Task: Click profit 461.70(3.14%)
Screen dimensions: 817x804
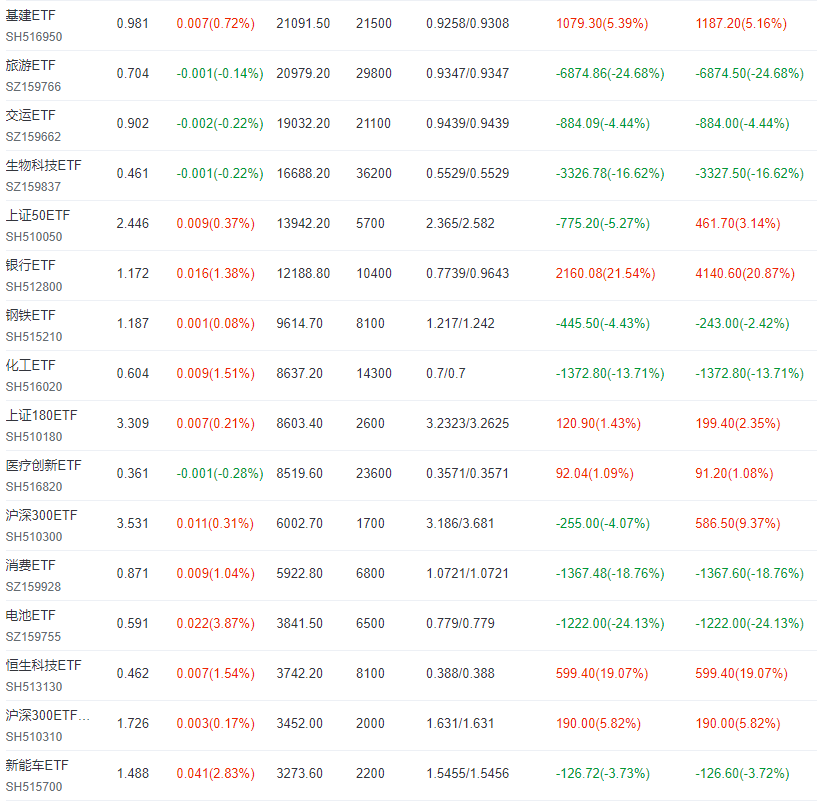Action: [738, 224]
